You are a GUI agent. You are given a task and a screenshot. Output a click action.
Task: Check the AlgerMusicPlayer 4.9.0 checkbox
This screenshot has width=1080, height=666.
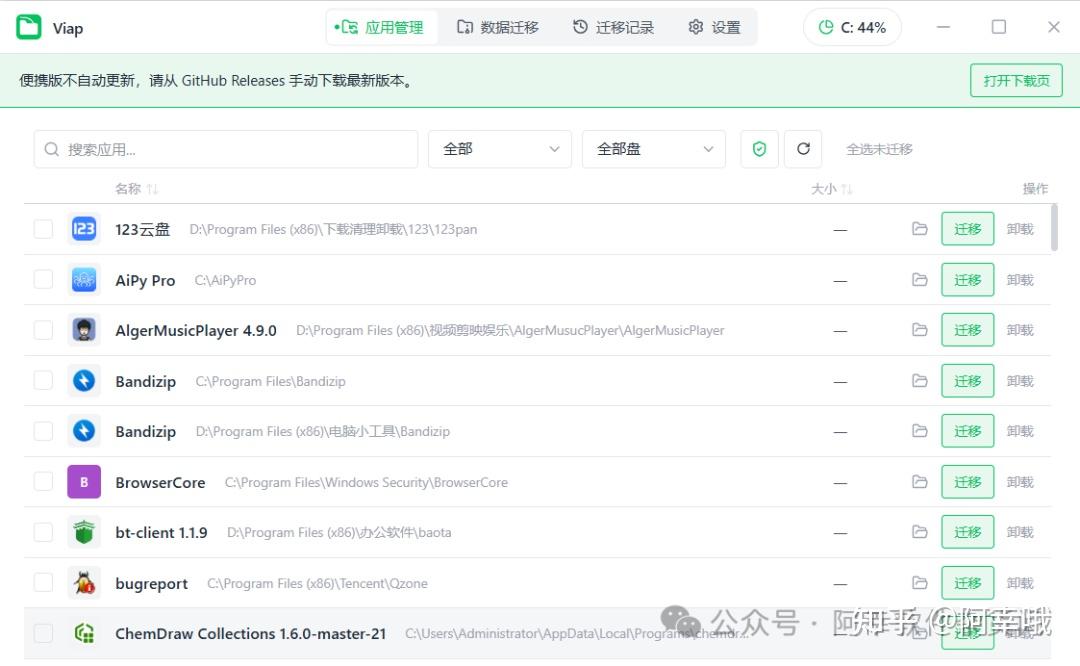pyautogui.click(x=43, y=330)
